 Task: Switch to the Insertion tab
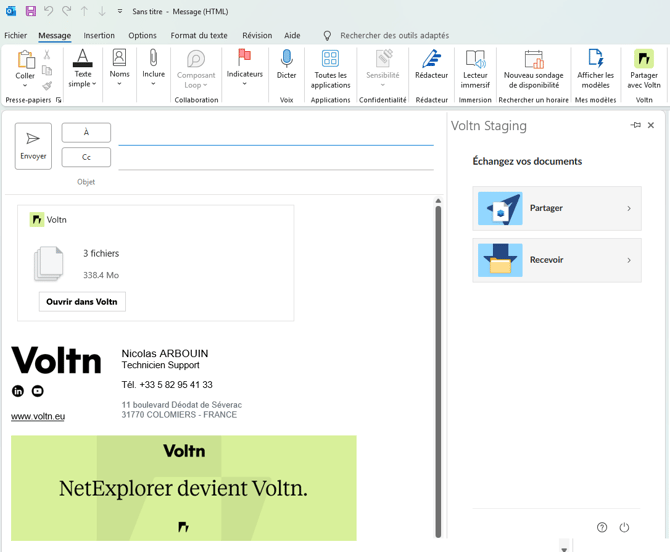(x=99, y=35)
